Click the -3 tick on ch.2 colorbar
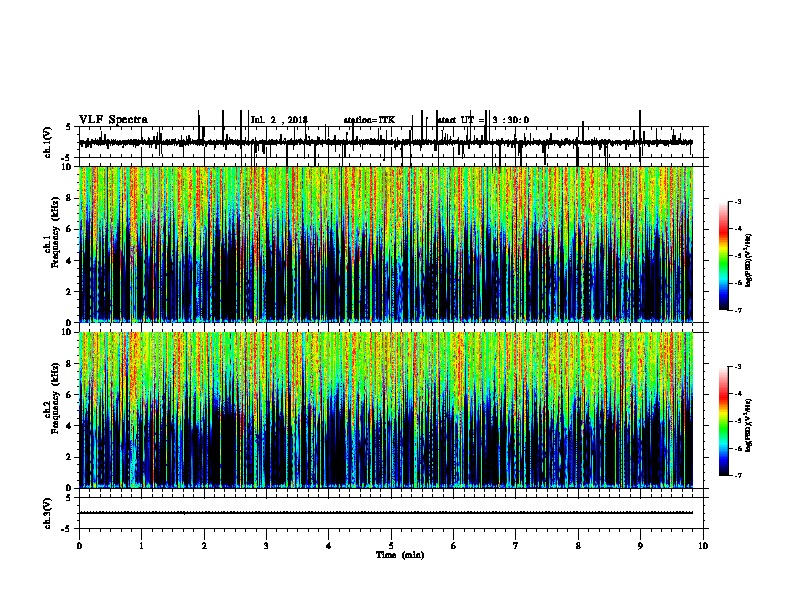This screenshot has height=612, width=792. click(x=737, y=367)
